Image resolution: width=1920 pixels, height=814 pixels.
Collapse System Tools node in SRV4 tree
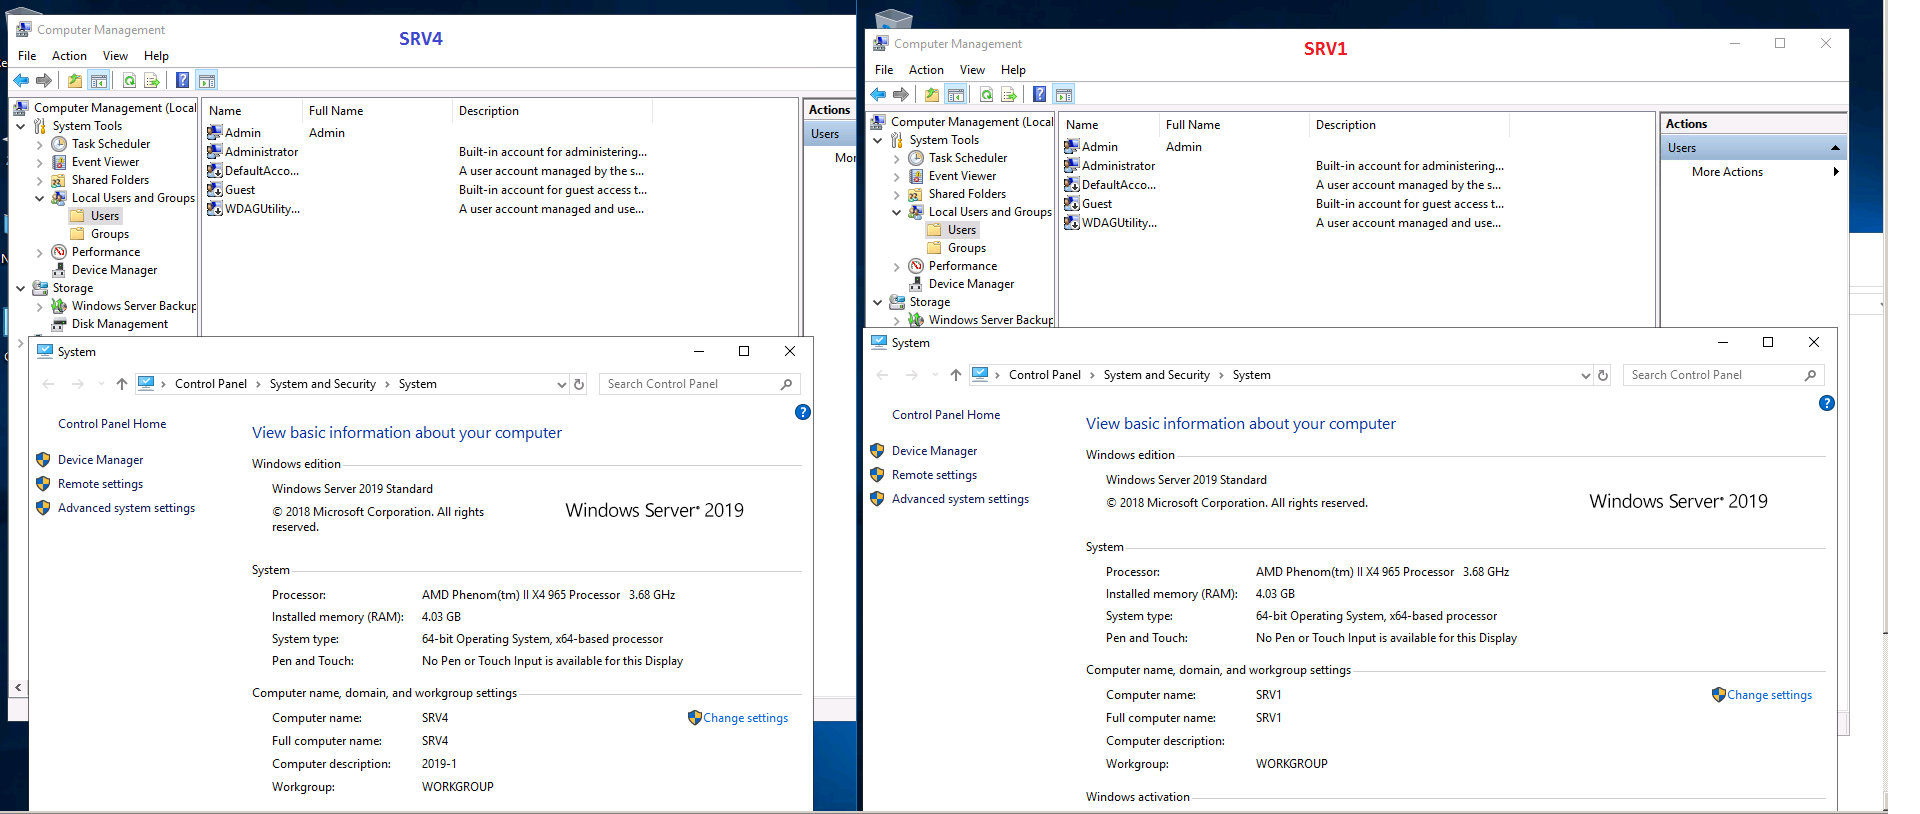[x=20, y=126]
